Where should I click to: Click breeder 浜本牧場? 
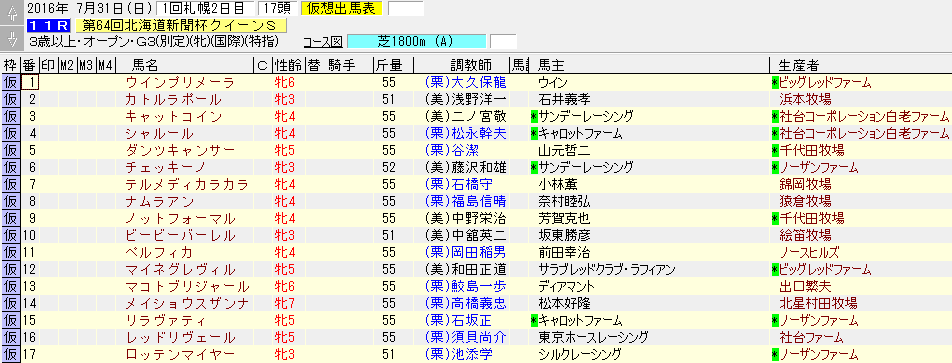tap(805, 100)
